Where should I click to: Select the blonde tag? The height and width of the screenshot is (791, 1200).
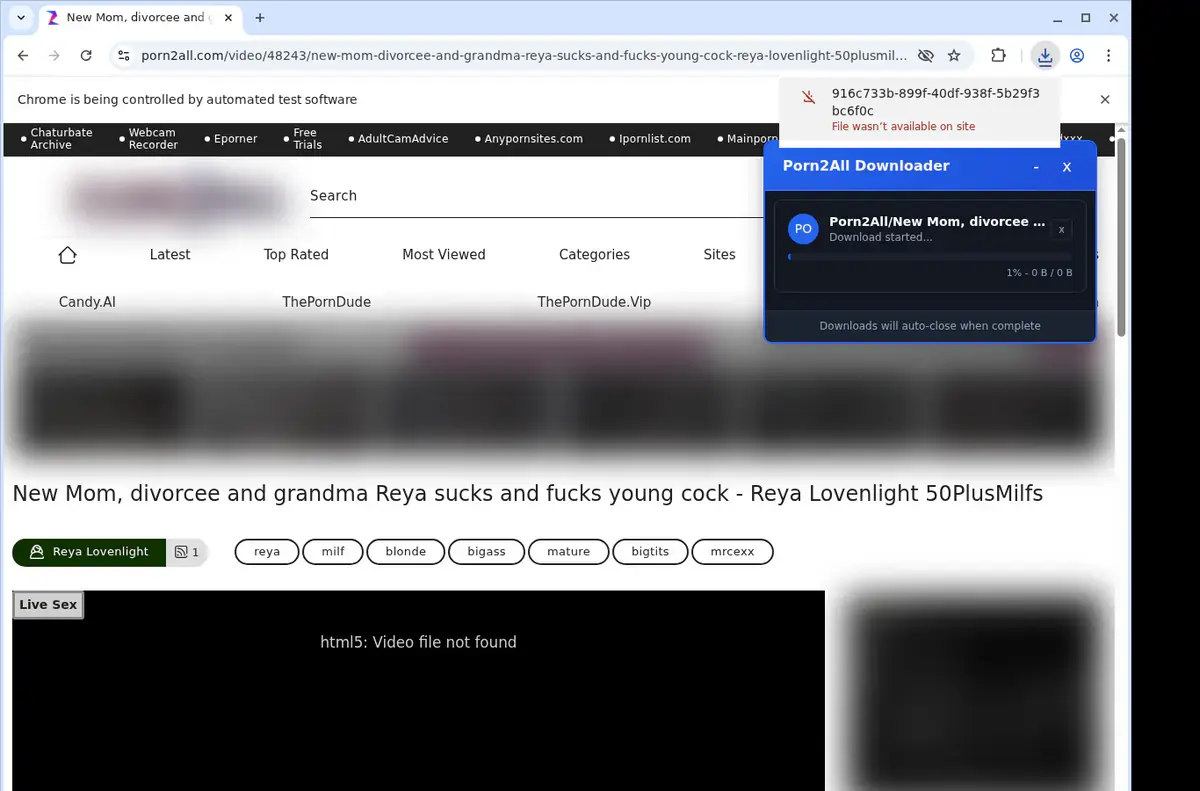(405, 552)
